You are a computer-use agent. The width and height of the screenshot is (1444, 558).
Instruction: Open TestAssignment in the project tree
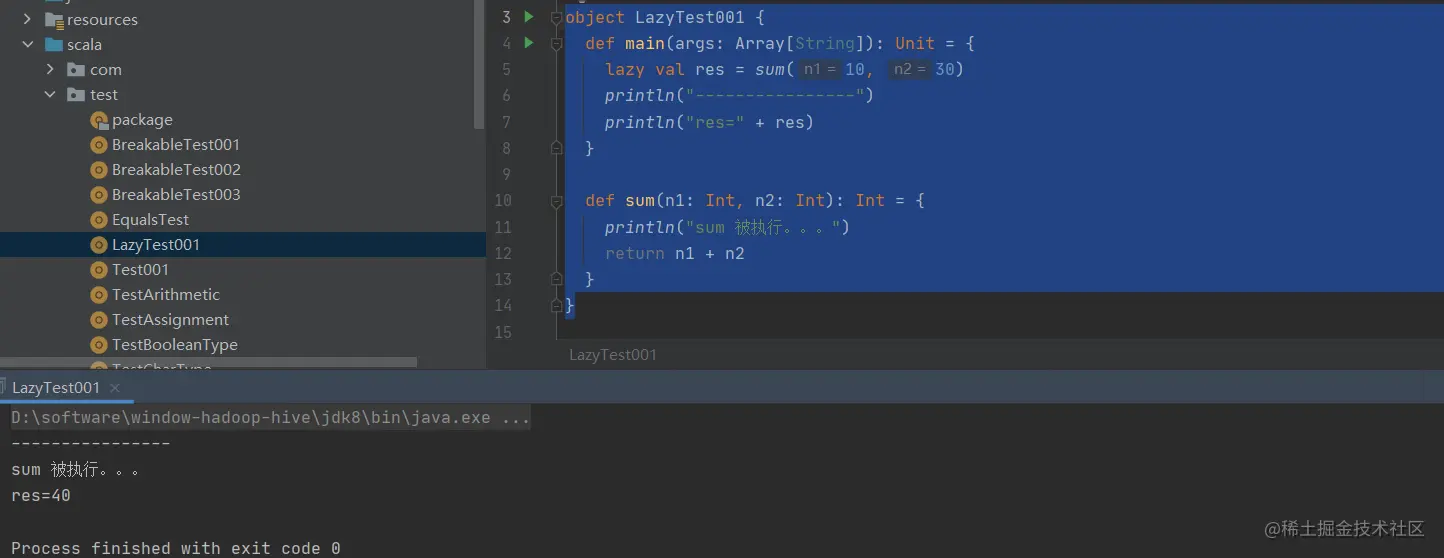[x=170, y=320]
